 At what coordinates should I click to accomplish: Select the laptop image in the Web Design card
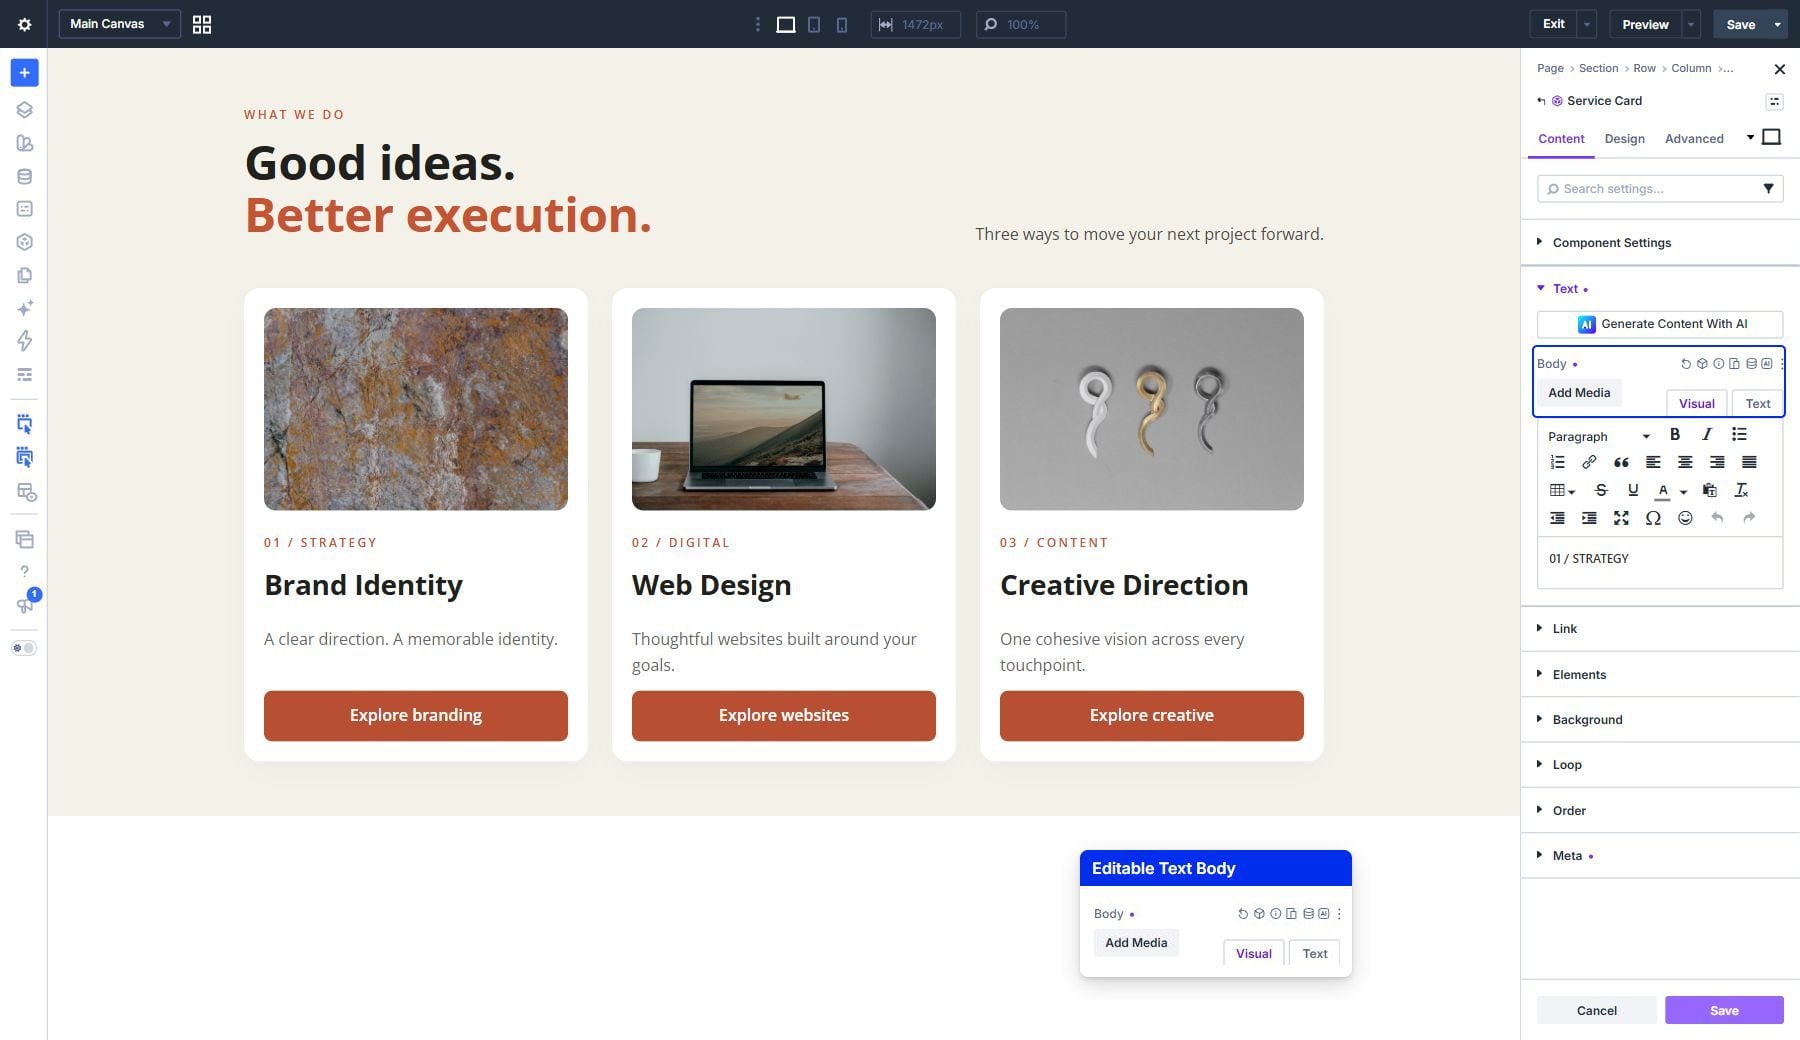point(784,409)
